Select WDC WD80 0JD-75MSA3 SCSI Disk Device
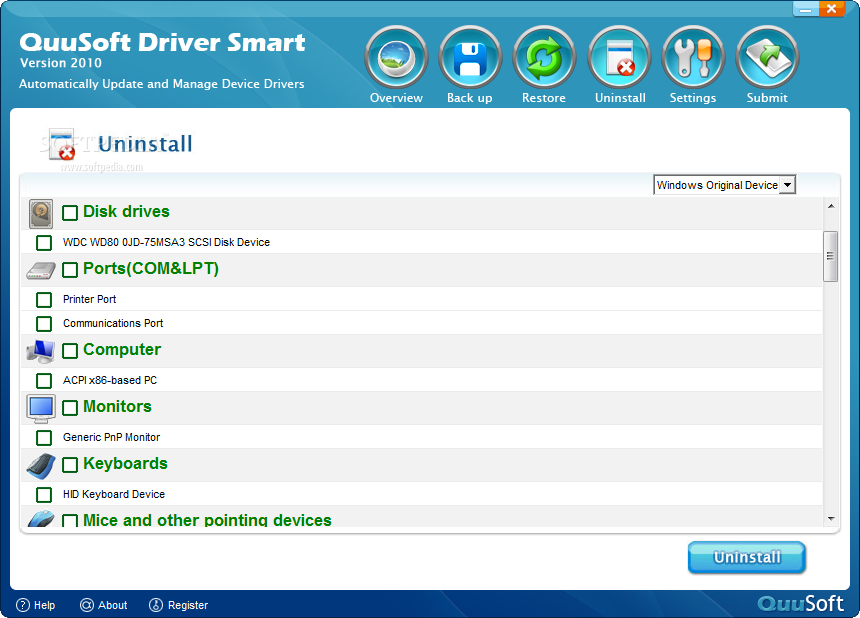The image size is (860, 618). tap(166, 242)
